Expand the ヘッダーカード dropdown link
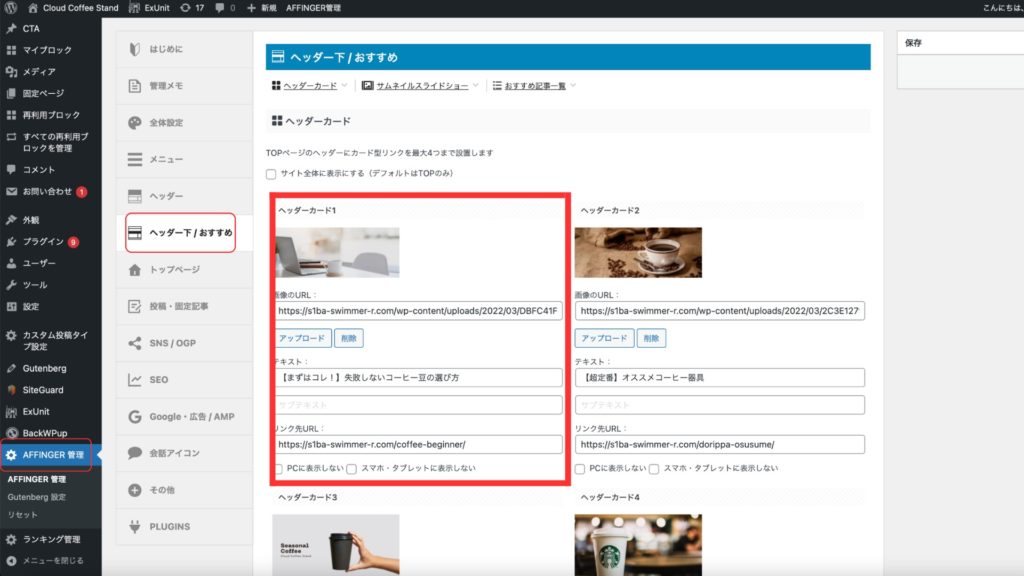Screen dimensions: 1024x576 (x=310, y=86)
